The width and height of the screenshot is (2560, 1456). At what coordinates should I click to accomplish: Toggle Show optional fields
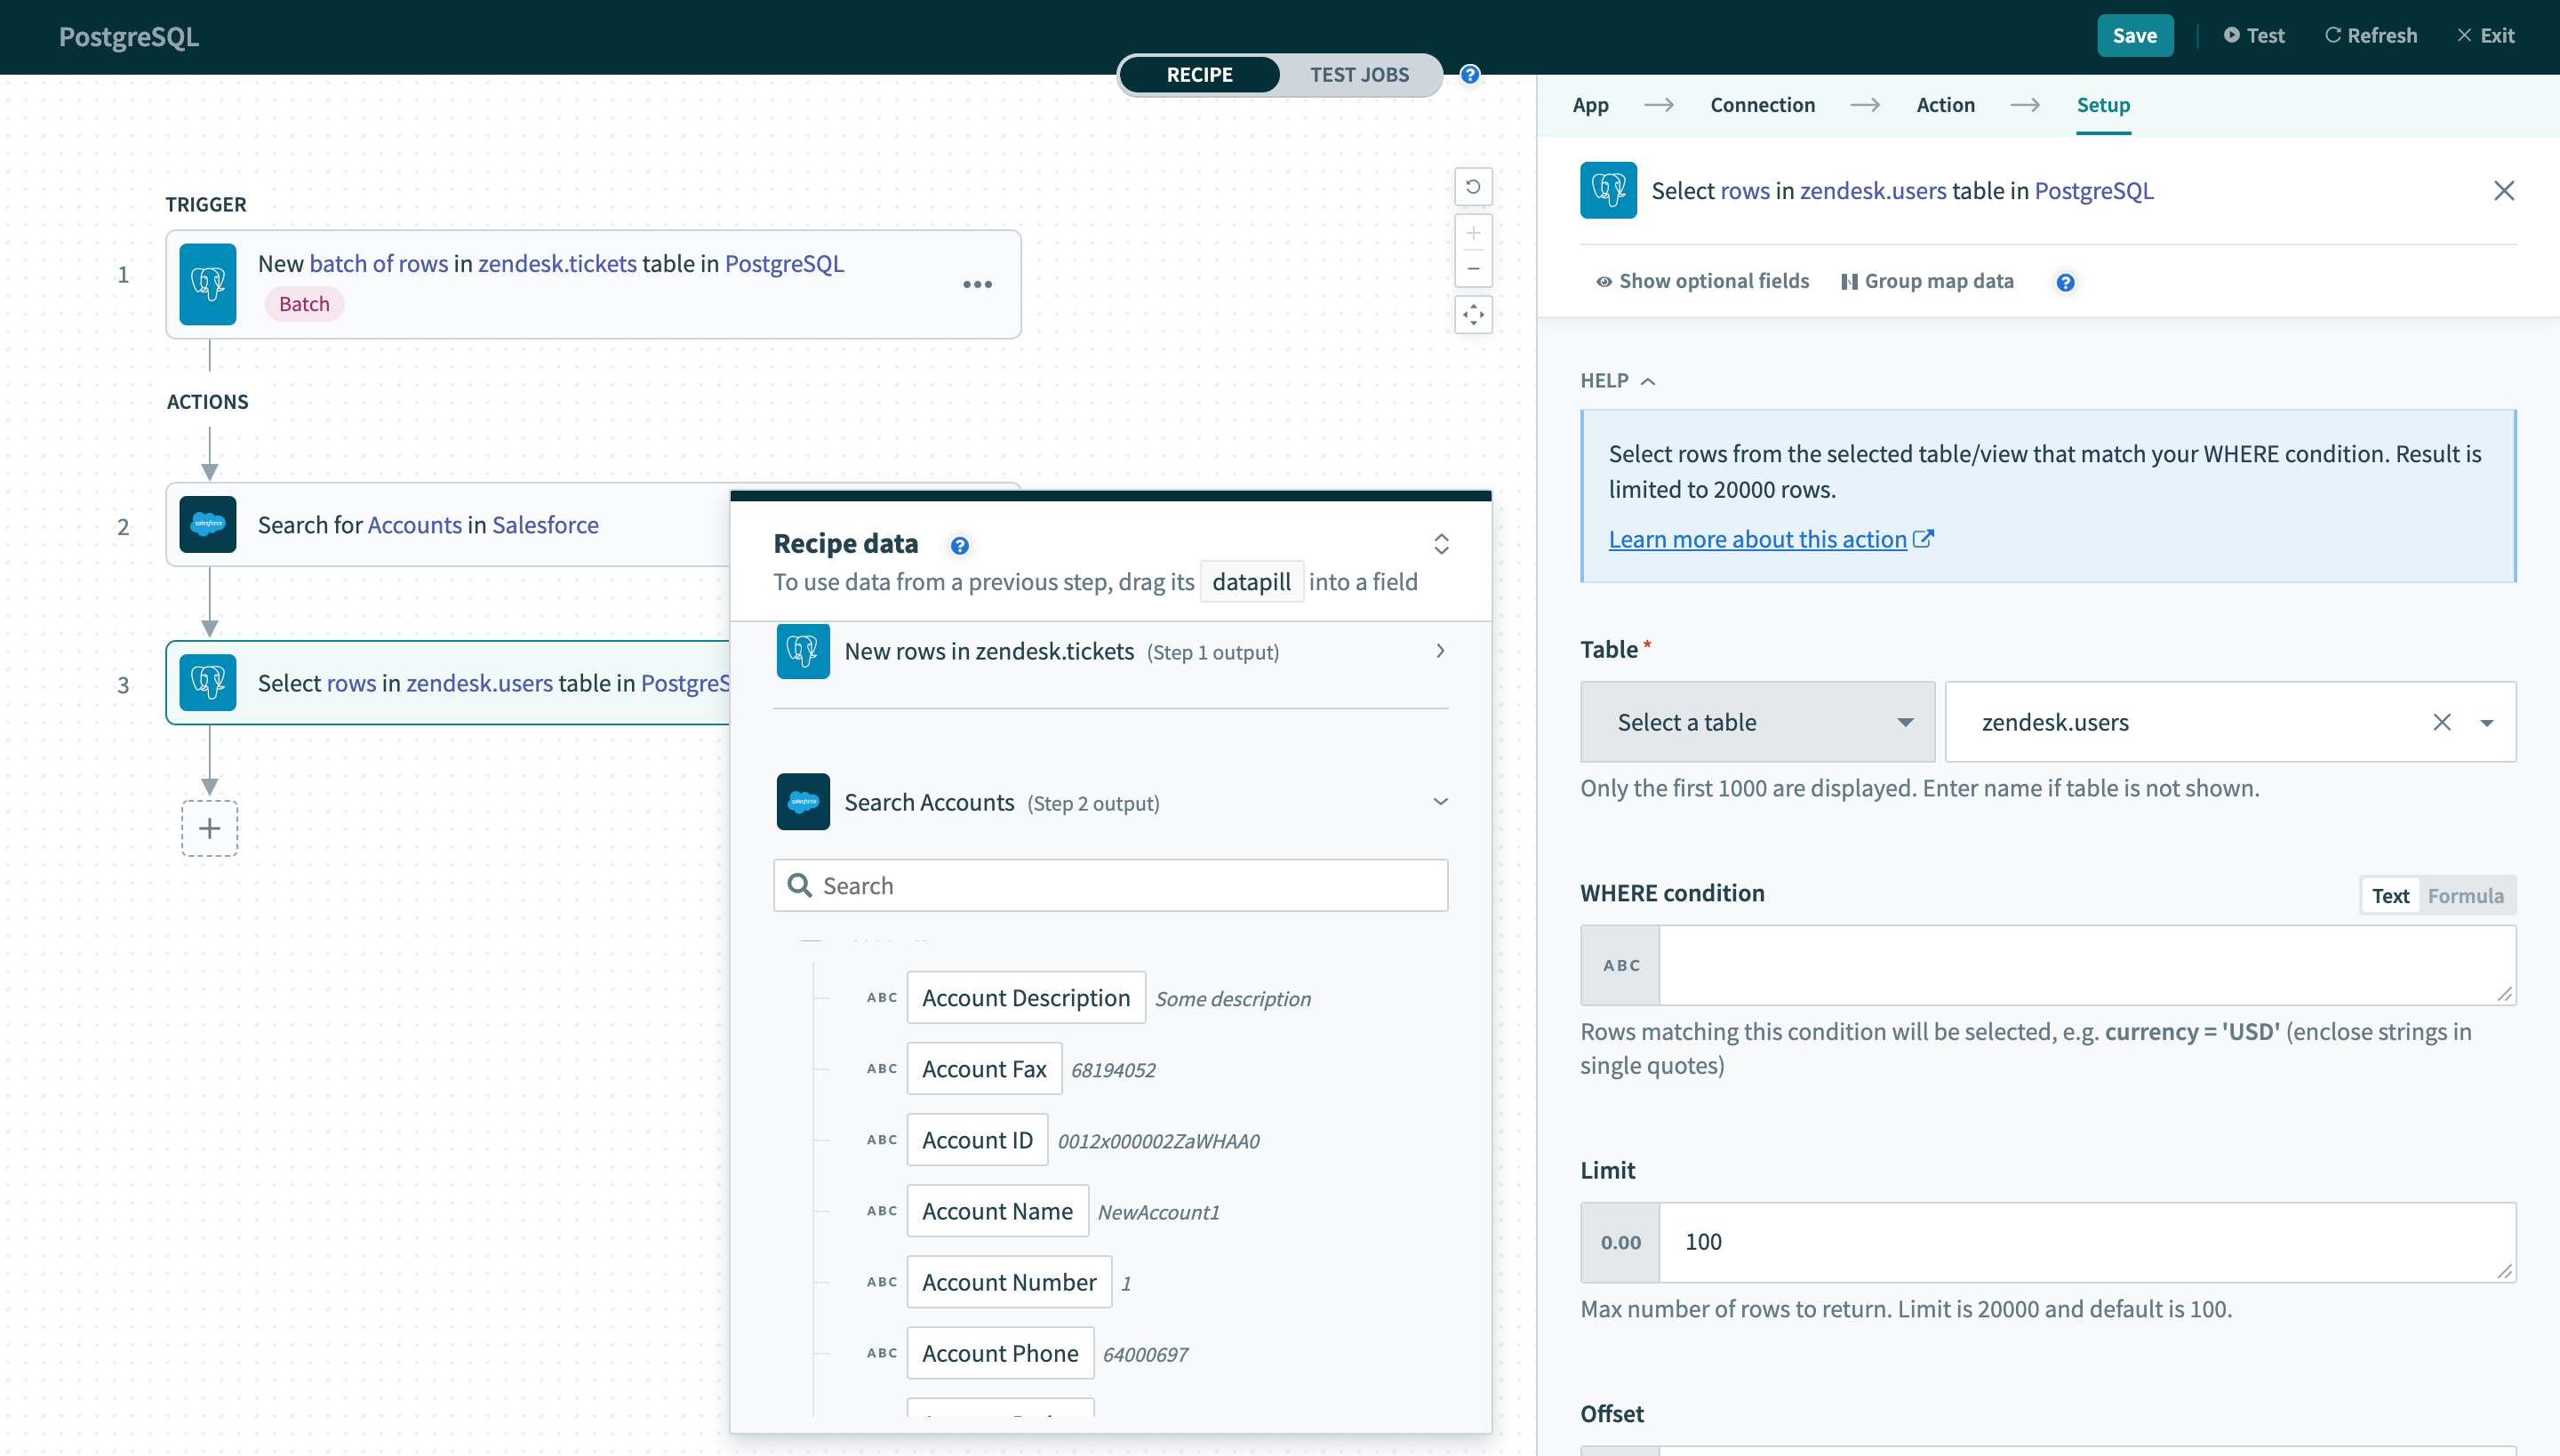pyautogui.click(x=1702, y=281)
